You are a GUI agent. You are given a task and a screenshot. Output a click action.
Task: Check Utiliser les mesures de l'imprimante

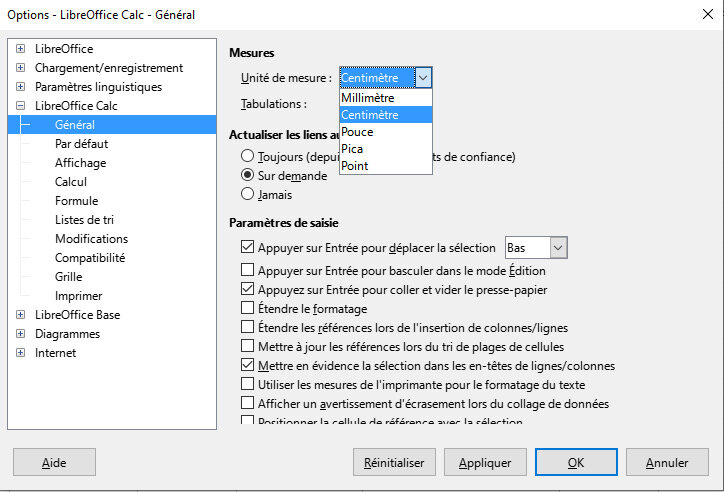coord(248,385)
